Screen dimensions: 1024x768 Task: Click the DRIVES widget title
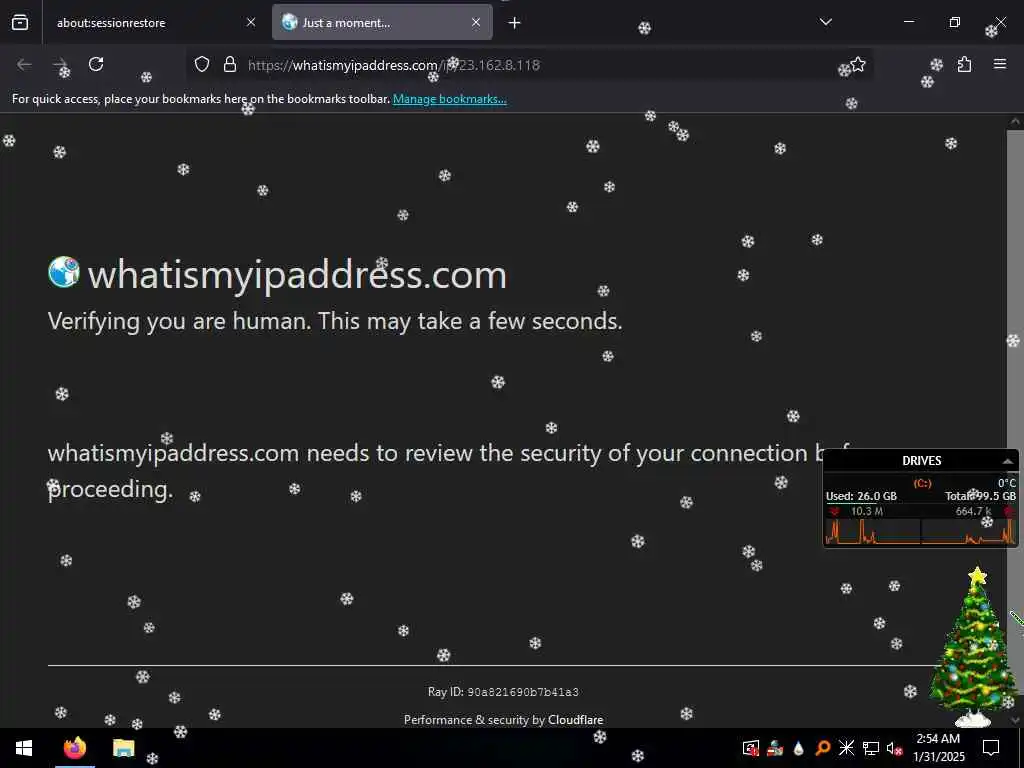(921, 461)
